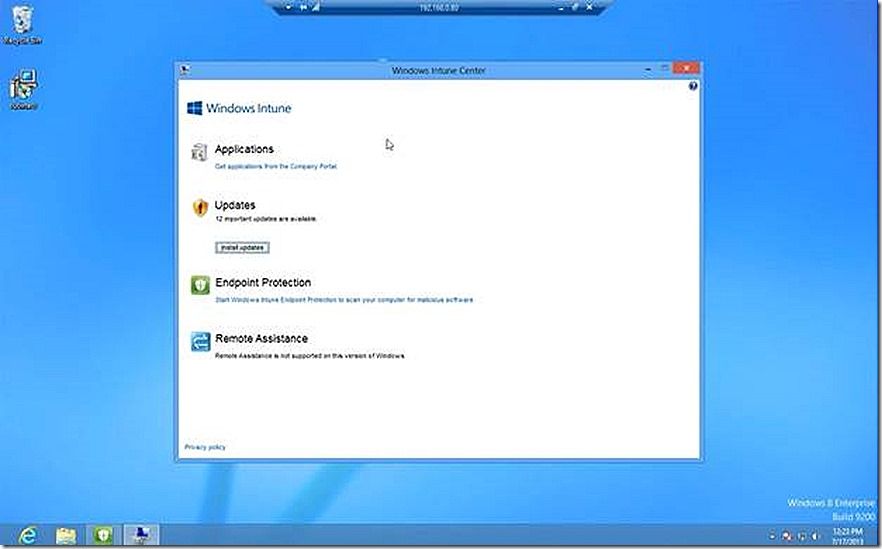Open the Privacy policy link
Image resolution: width=882 pixels, height=549 pixels.
pos(205,447)
